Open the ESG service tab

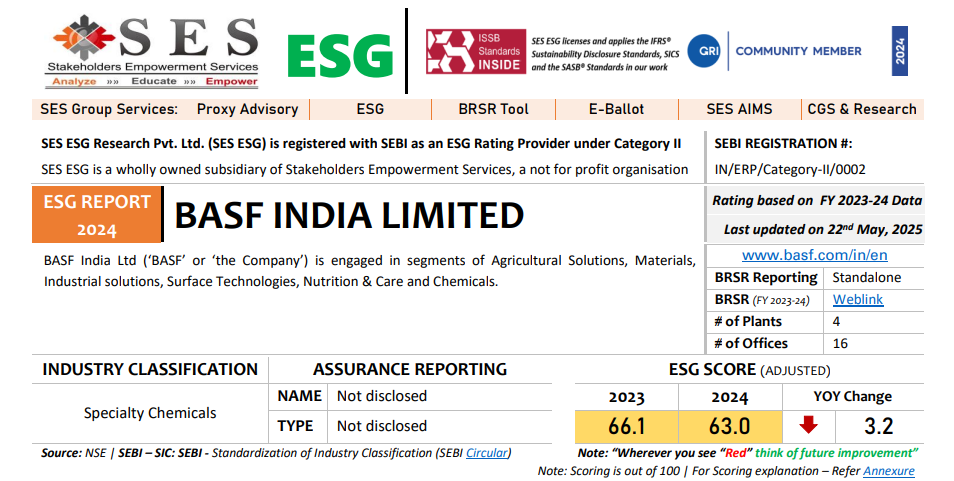click(370, 109)
